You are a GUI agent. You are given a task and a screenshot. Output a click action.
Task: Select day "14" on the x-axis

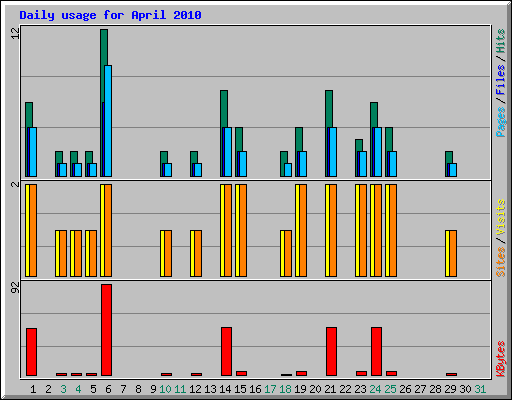(225, 389)
